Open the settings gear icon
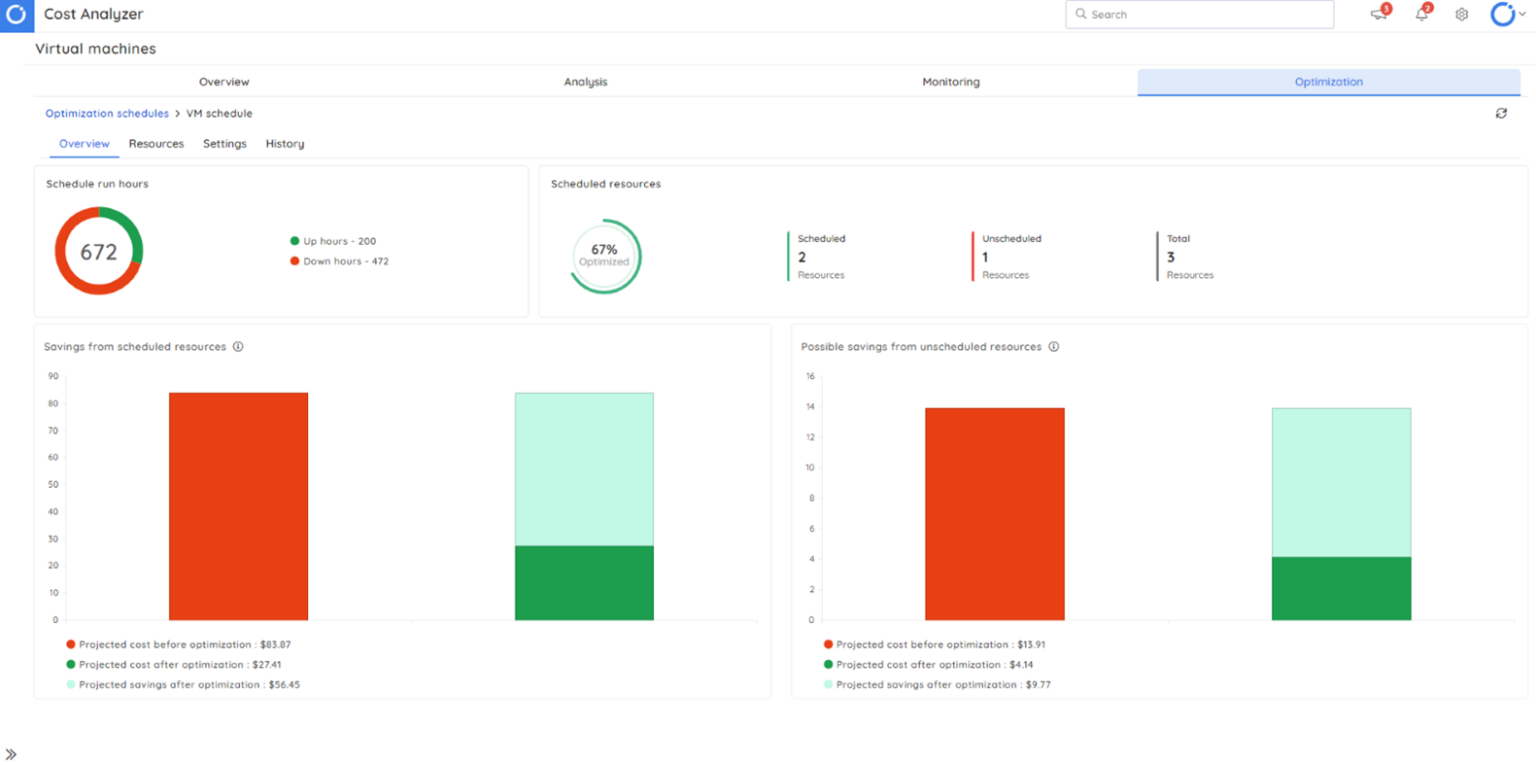 1461,14
